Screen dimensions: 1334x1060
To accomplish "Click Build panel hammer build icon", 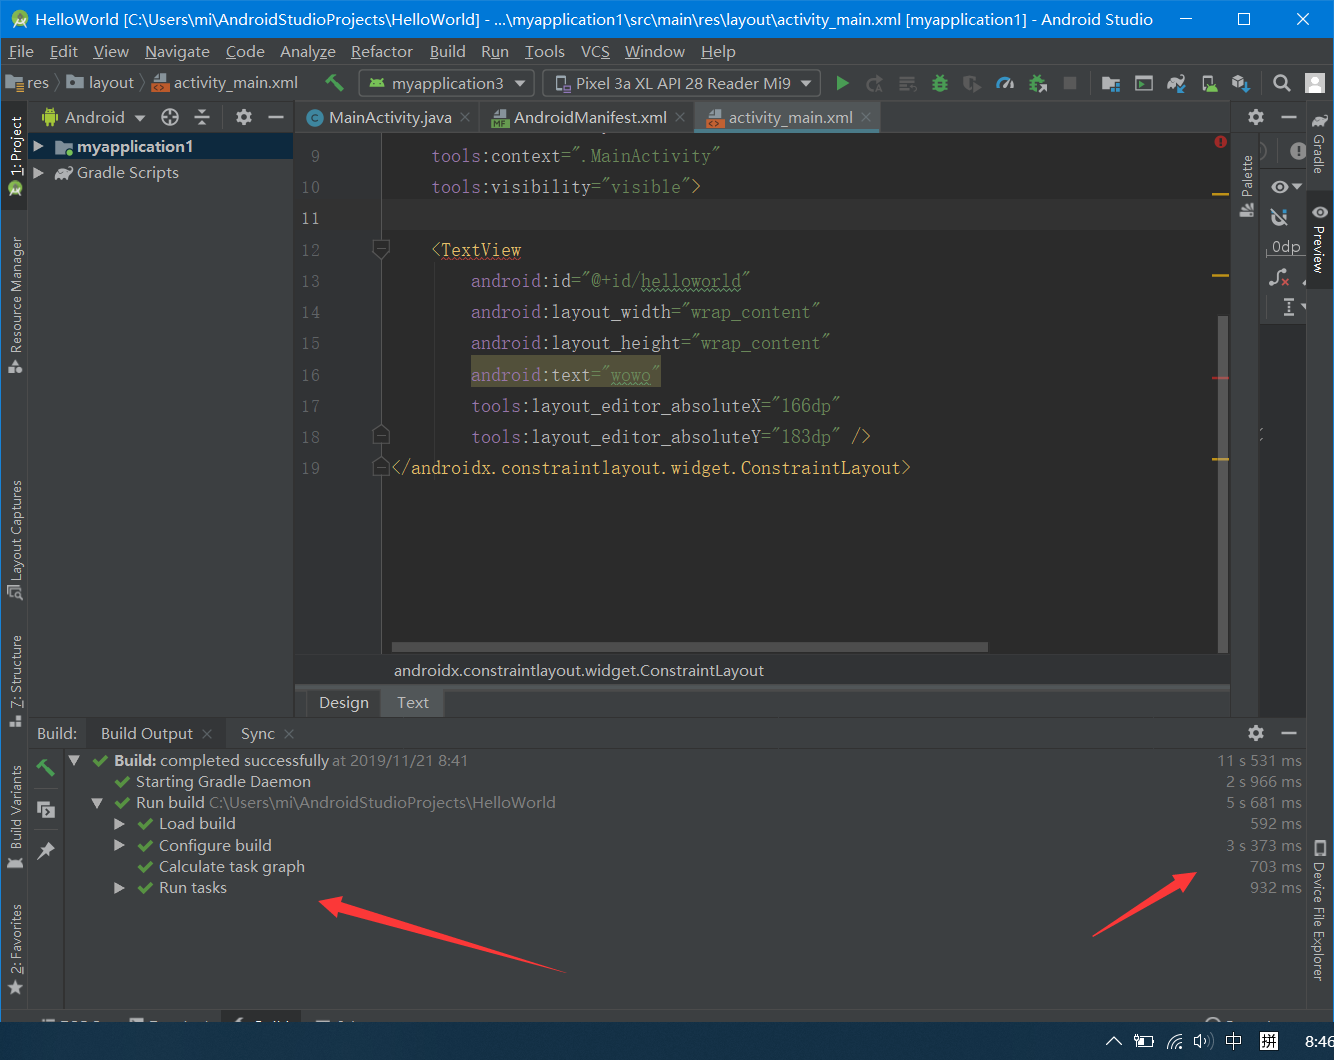I will [46, 767].
